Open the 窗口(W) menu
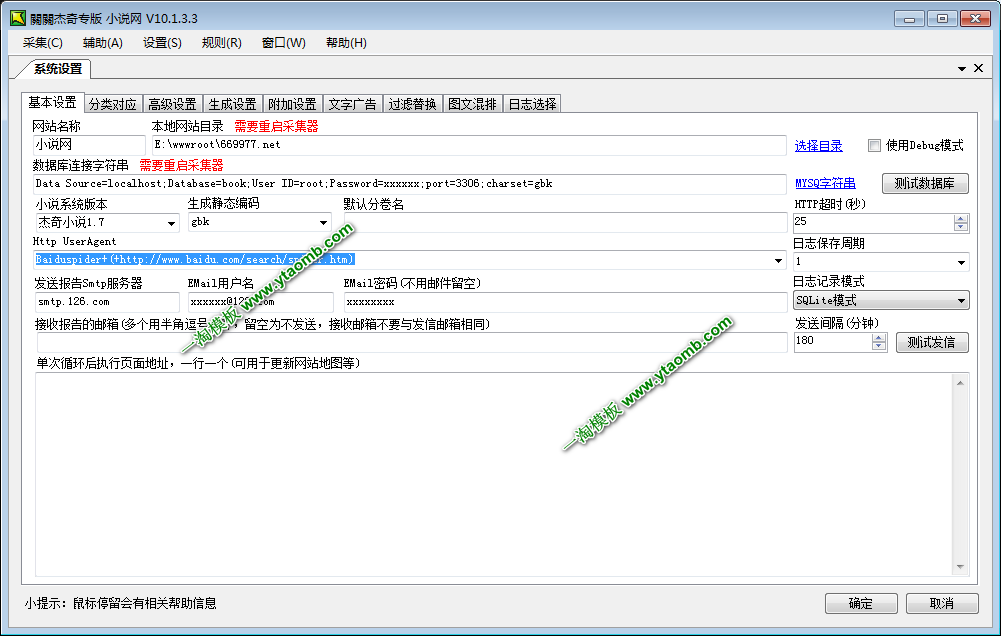Image resolution: width=1001 pixels, height=636 pixels. [283, 43]
